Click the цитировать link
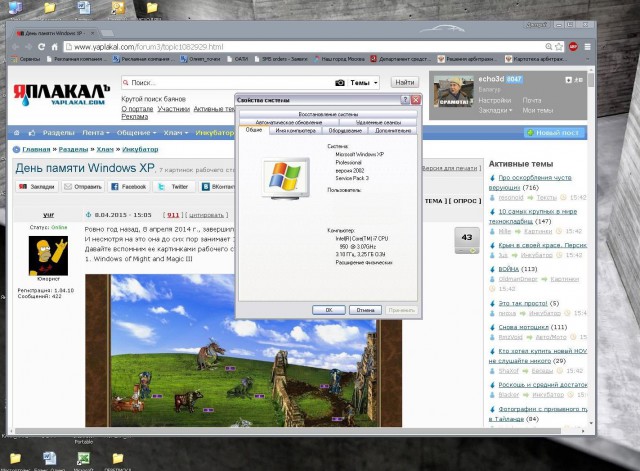 206,215
